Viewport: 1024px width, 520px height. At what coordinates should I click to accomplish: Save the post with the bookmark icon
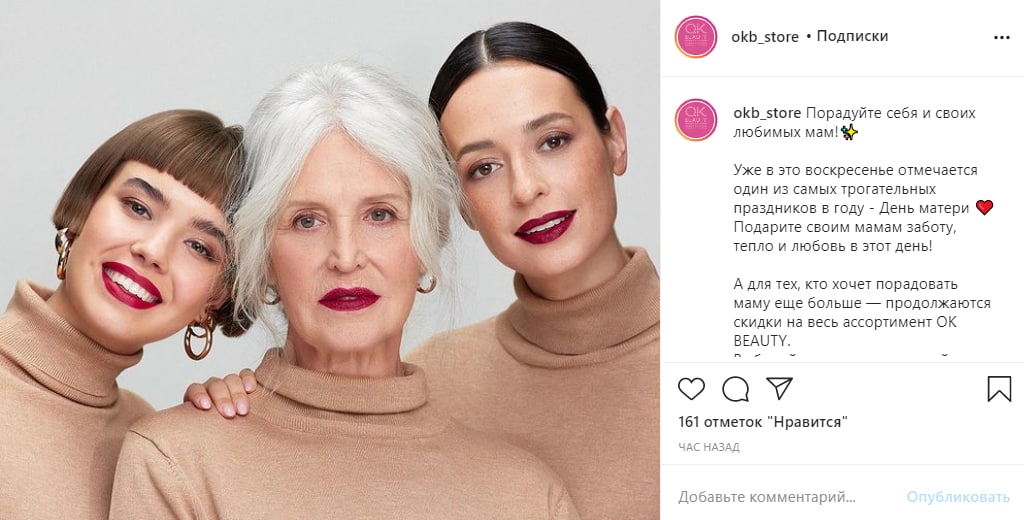(999, 389)
